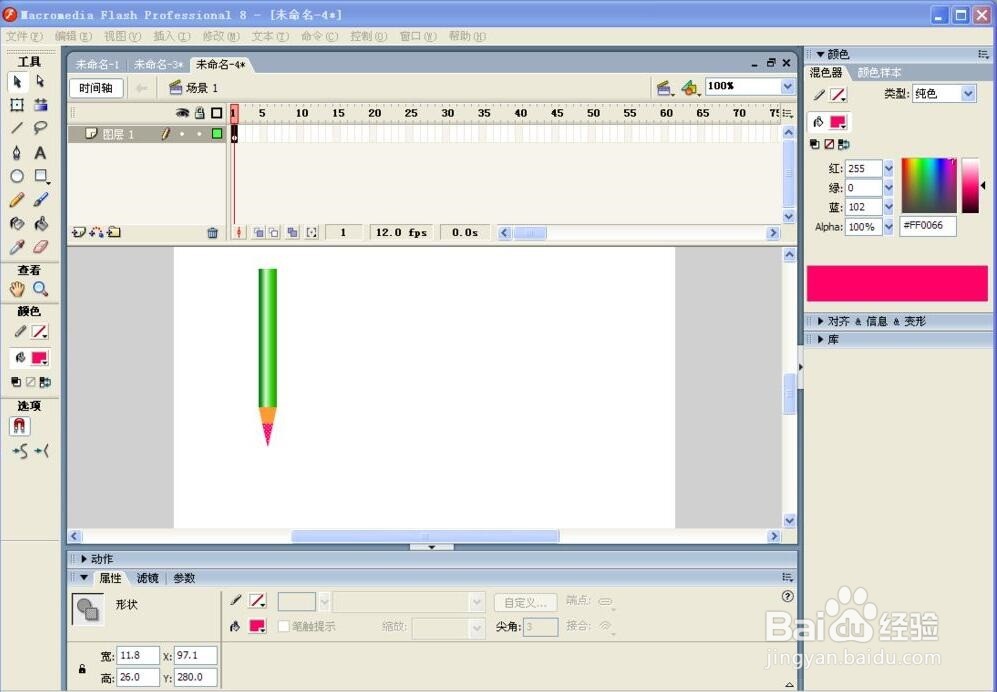Open the 绿 green value slider arrow
997x692 pixels.
click(888, 188)
